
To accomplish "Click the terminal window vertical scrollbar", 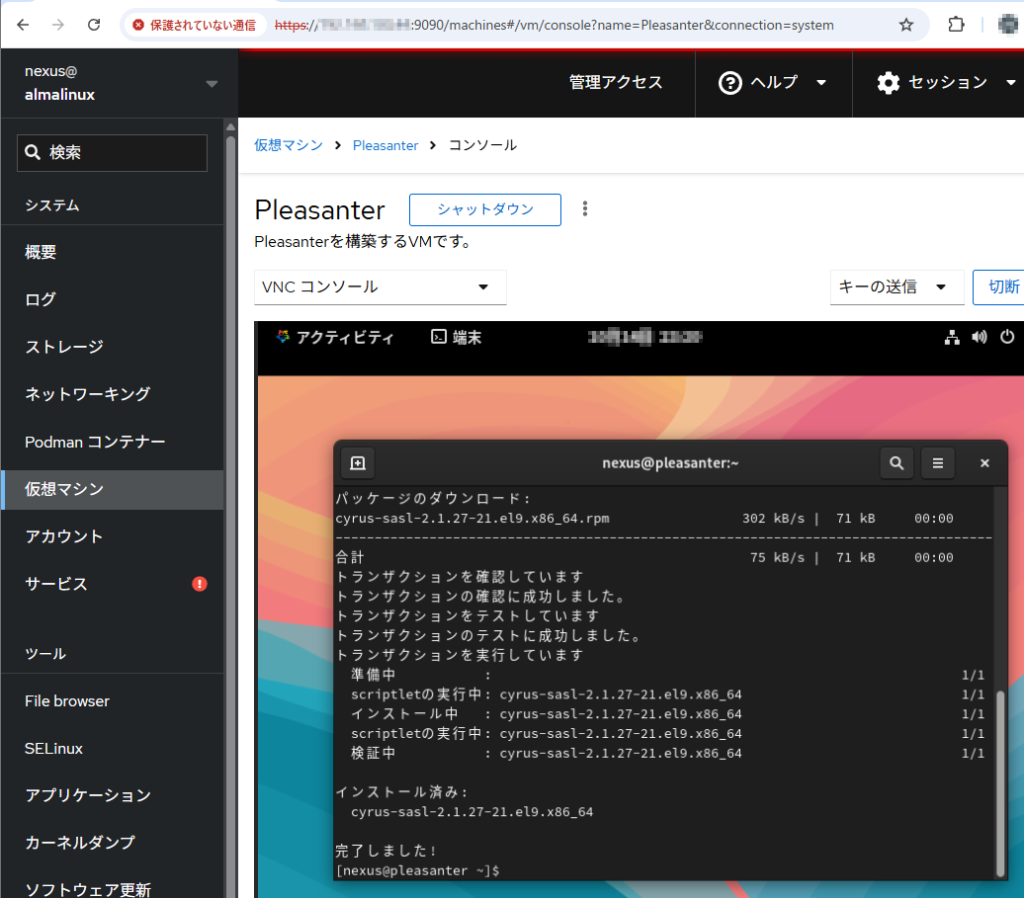I will pos(1001,780).
